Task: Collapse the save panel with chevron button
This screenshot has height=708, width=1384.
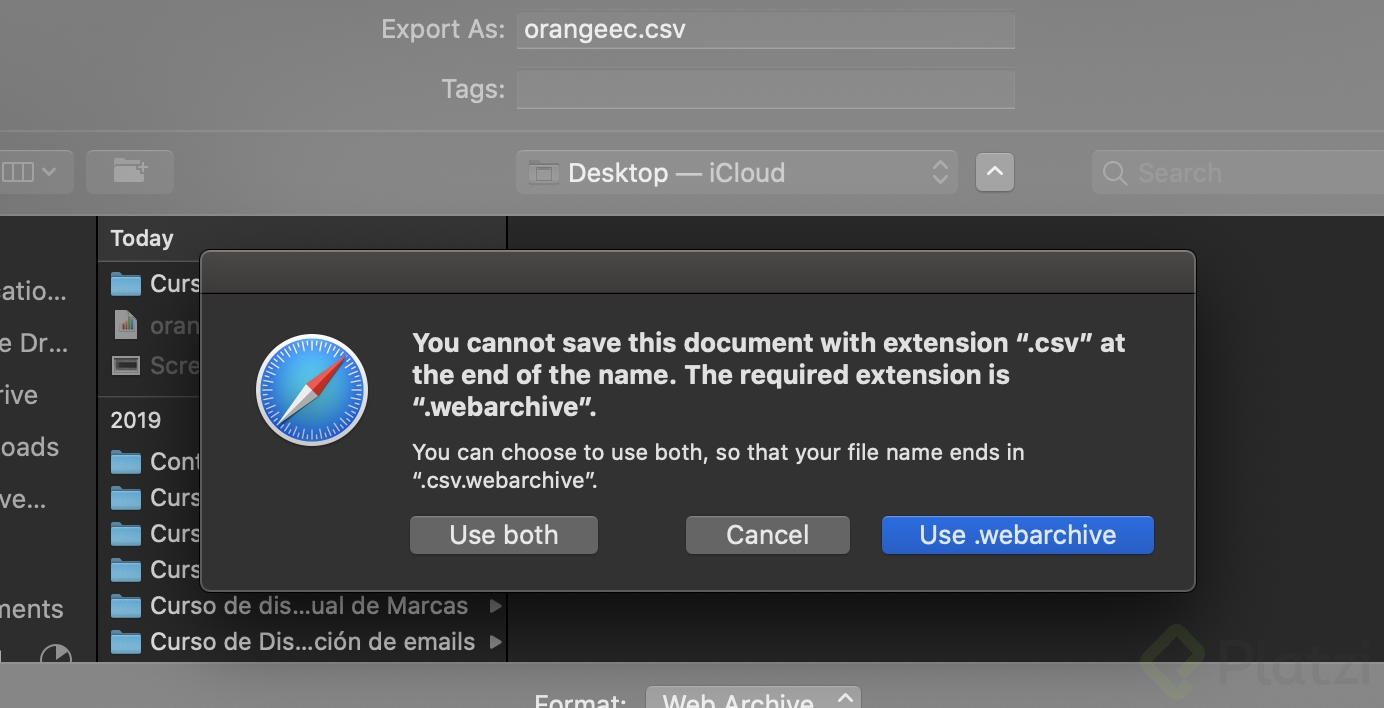Action: click(x=995, y=172)
